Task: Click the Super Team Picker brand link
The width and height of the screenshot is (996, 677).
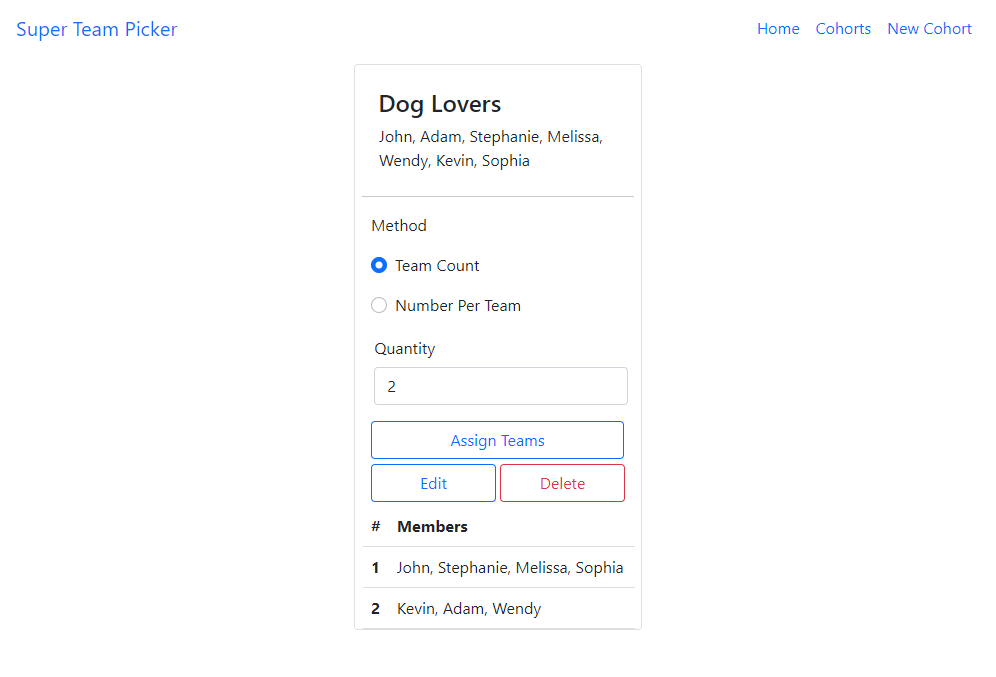Action: click(x=96, y=29)
